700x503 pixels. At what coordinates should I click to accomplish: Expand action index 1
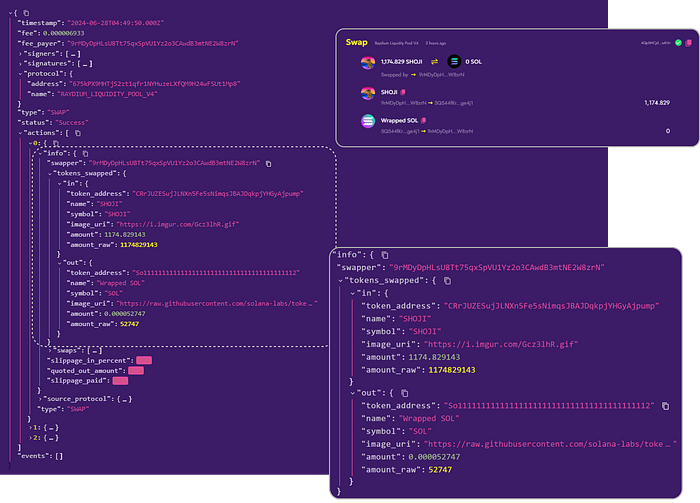[30, 428]
